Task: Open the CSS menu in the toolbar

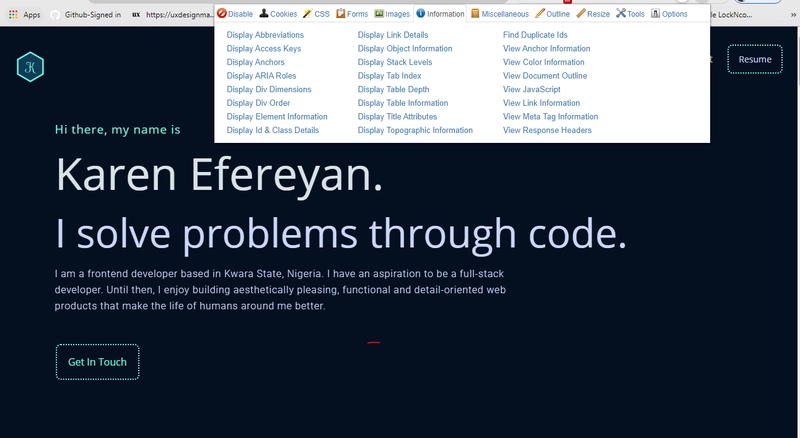Action: click(x=316, y=14)
